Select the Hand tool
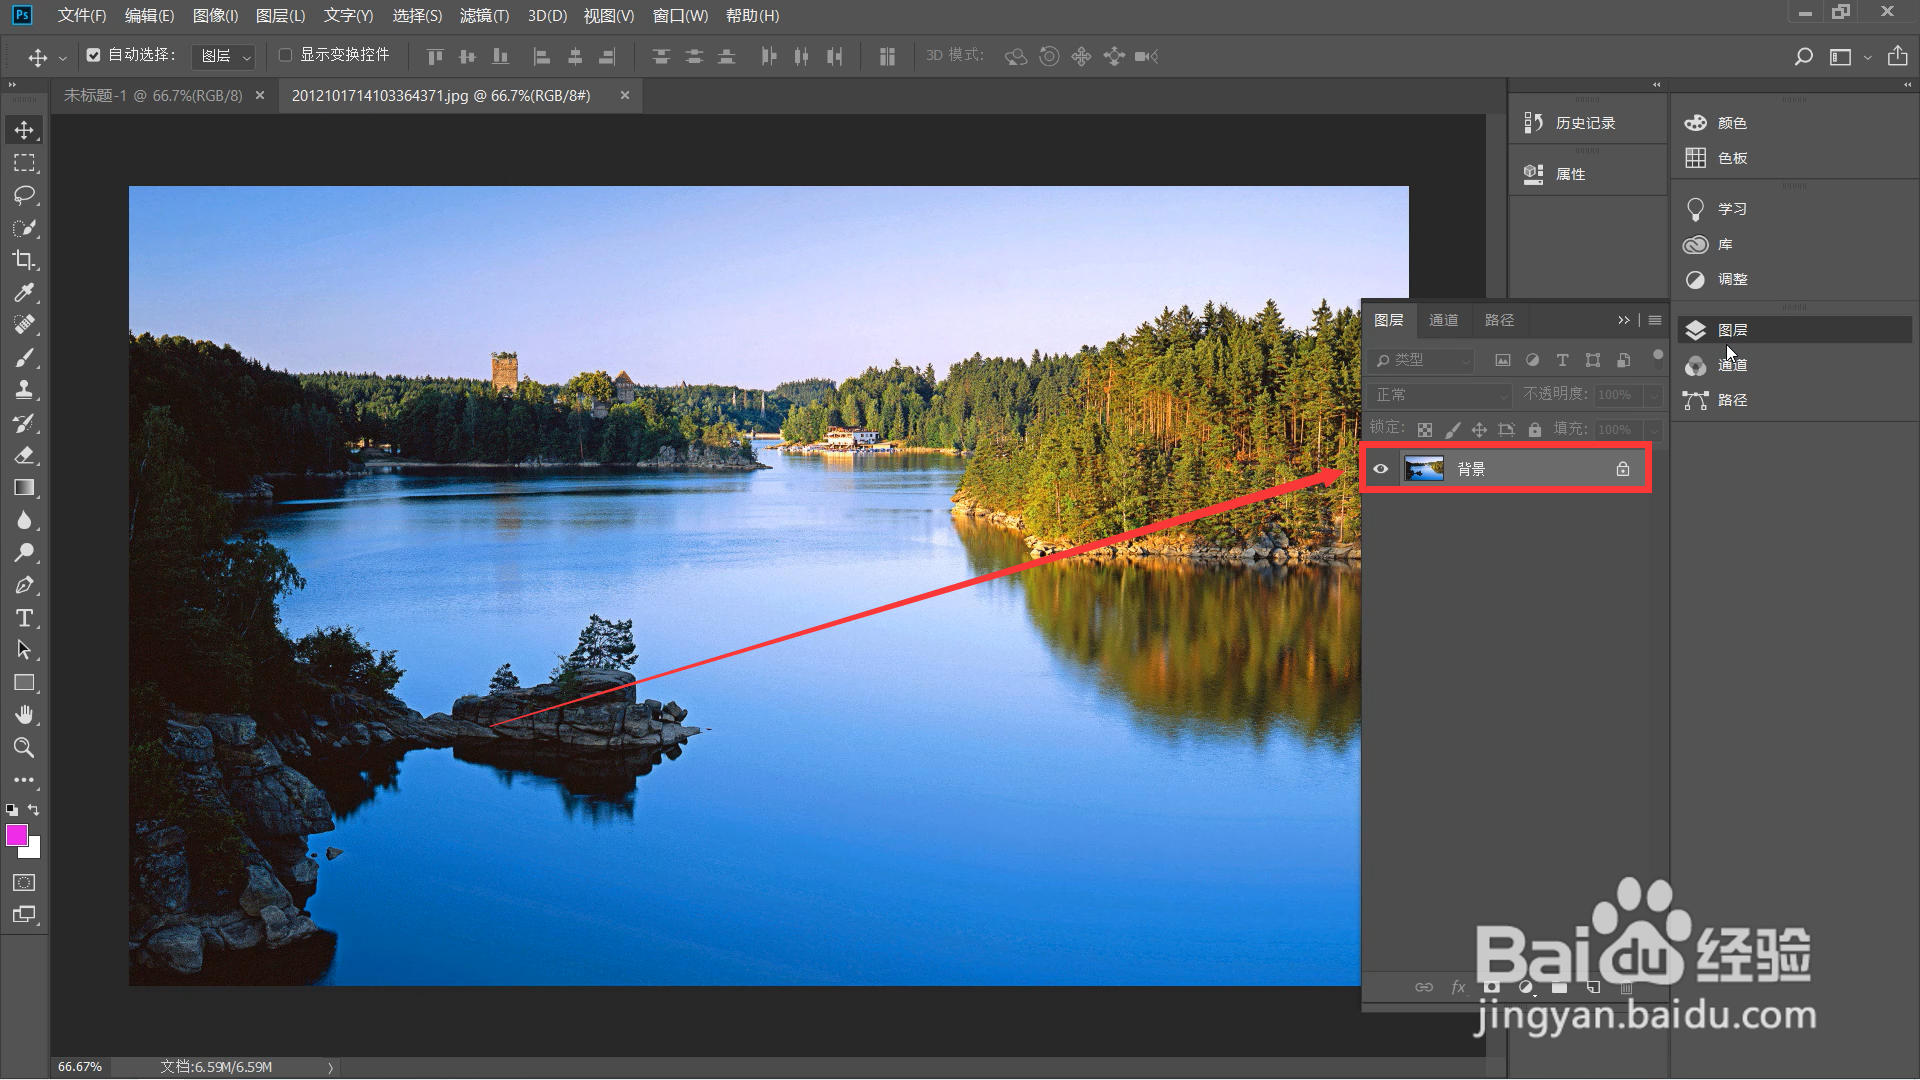Image resolution: width=1920 pixels, height=1080 pixels. (x=24, y=715)
